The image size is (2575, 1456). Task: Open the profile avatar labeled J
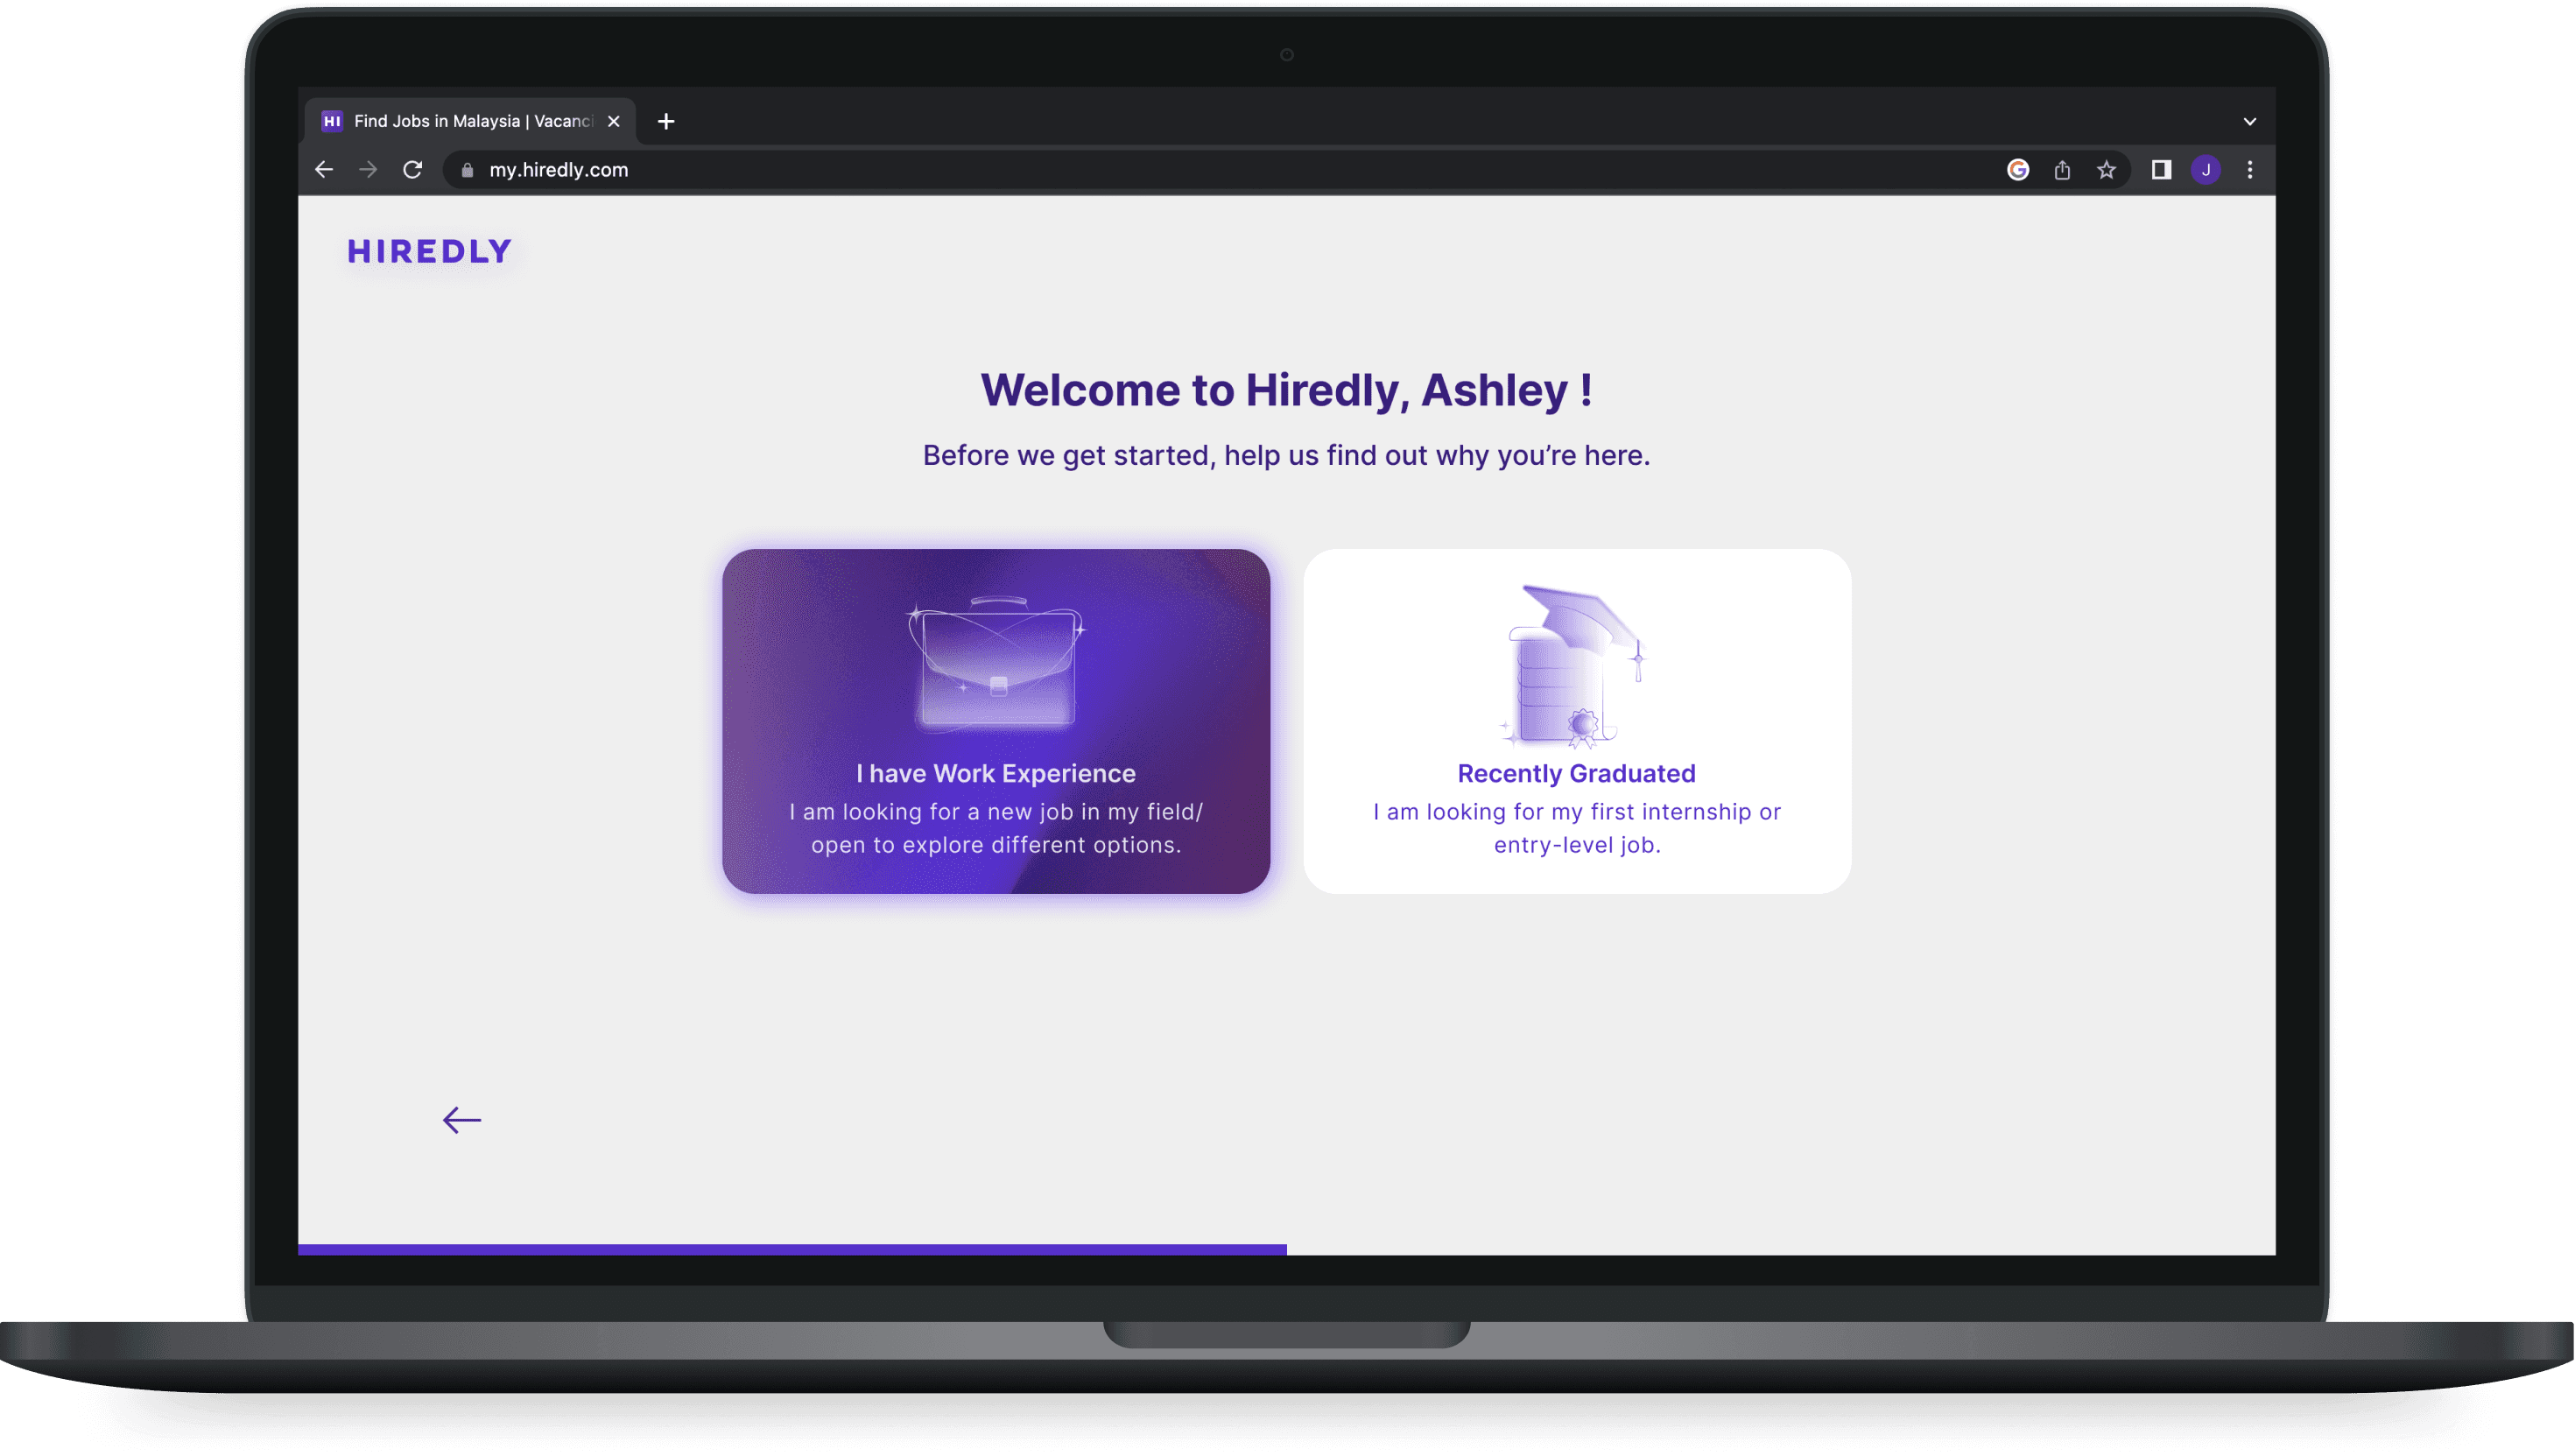click(x=2206, y=170)
